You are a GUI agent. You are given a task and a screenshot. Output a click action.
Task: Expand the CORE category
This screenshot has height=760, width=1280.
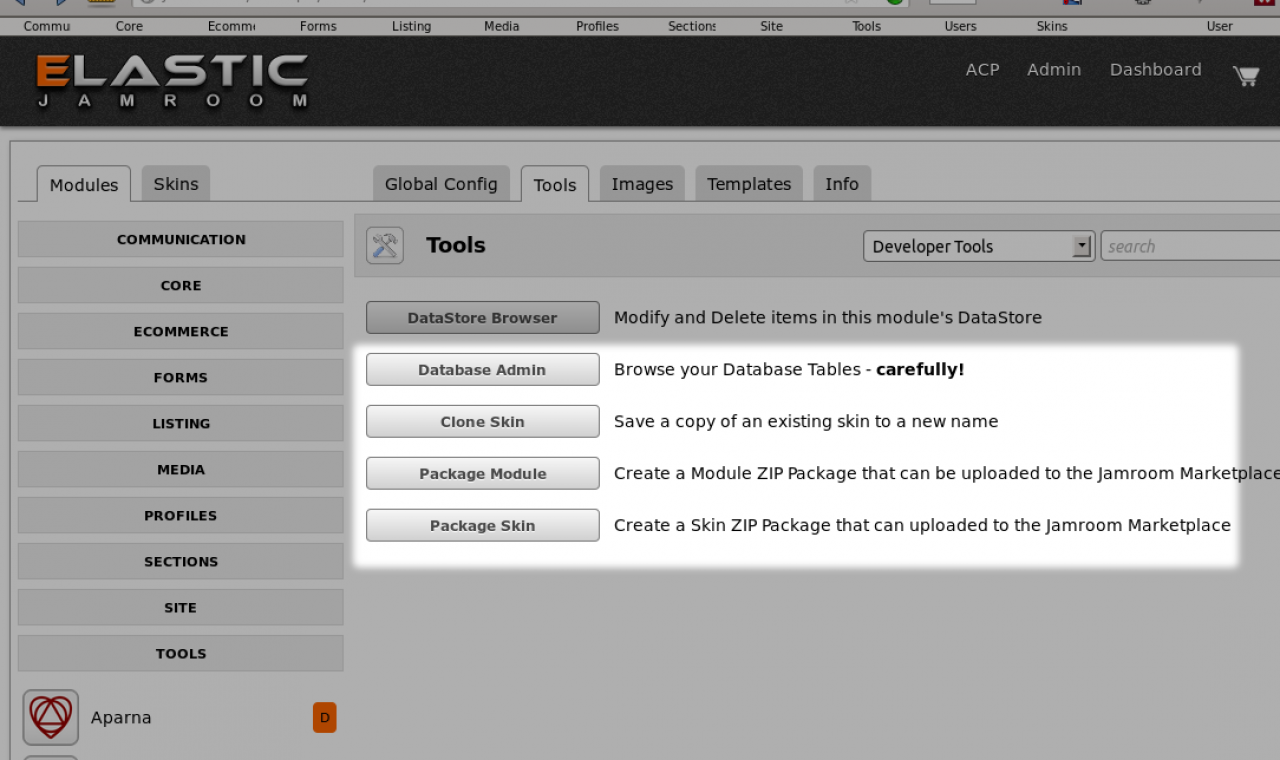coord(181,285)
